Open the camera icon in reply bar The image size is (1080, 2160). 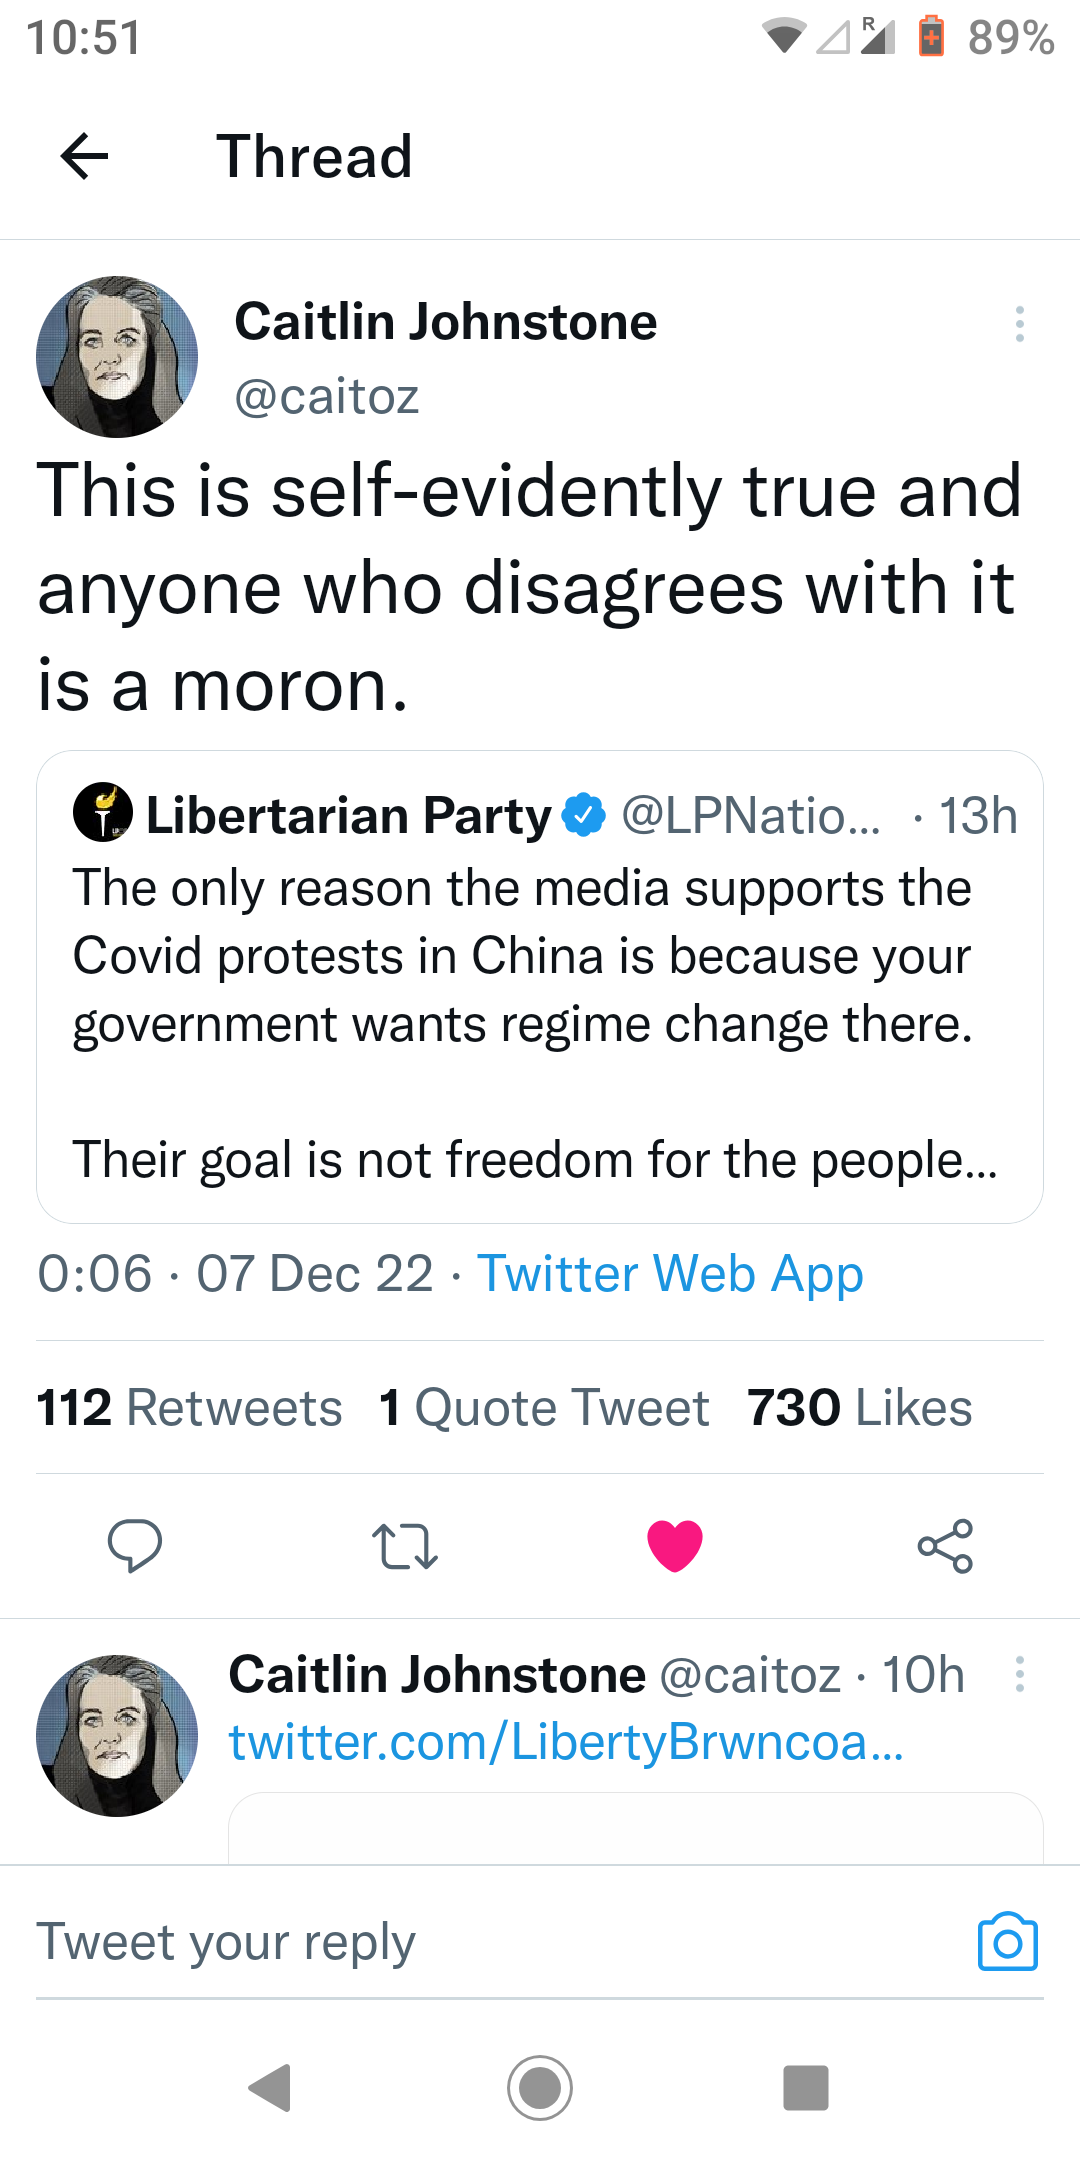(1007, 1942)
